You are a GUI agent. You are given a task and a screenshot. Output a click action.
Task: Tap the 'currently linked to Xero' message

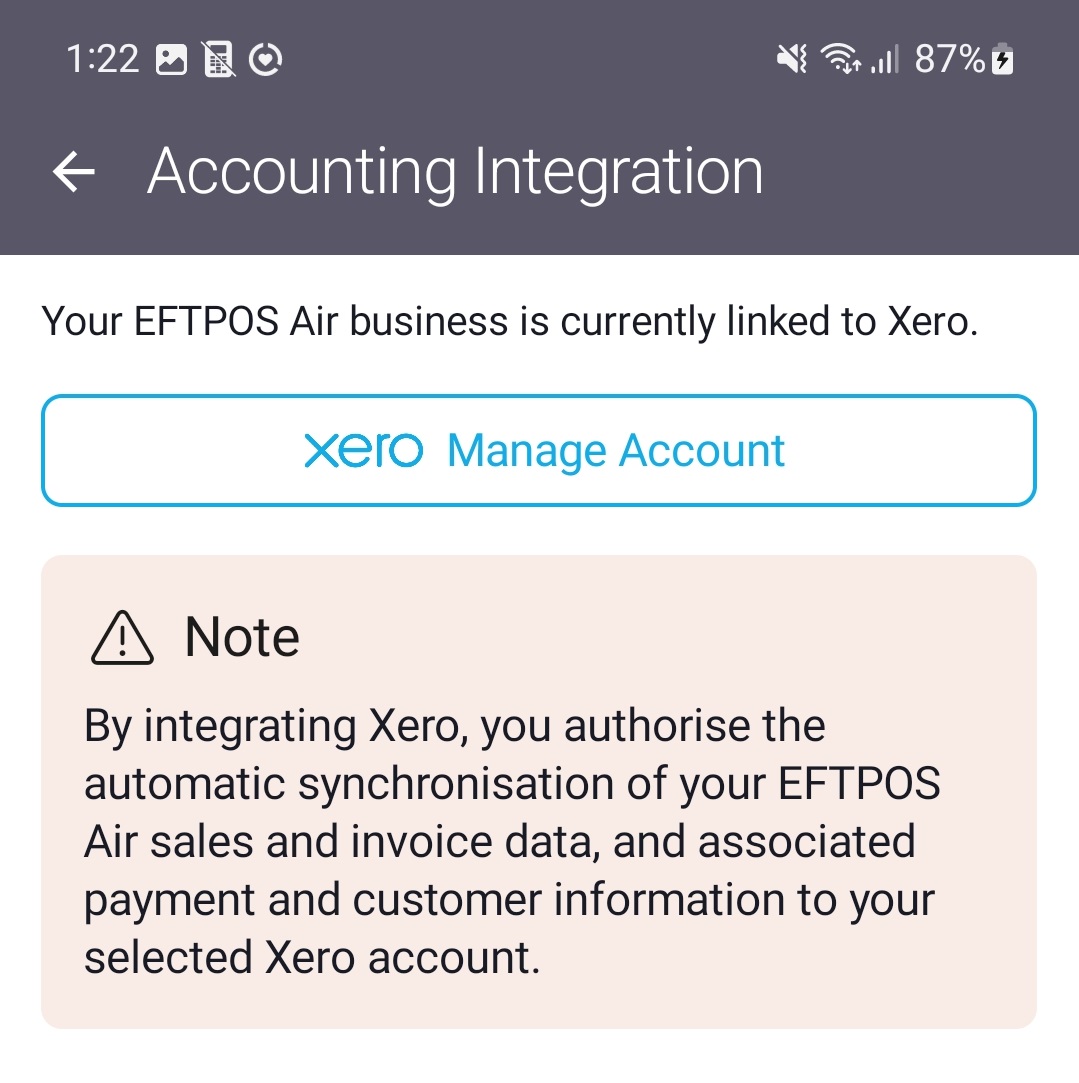(x=509, y=322)
